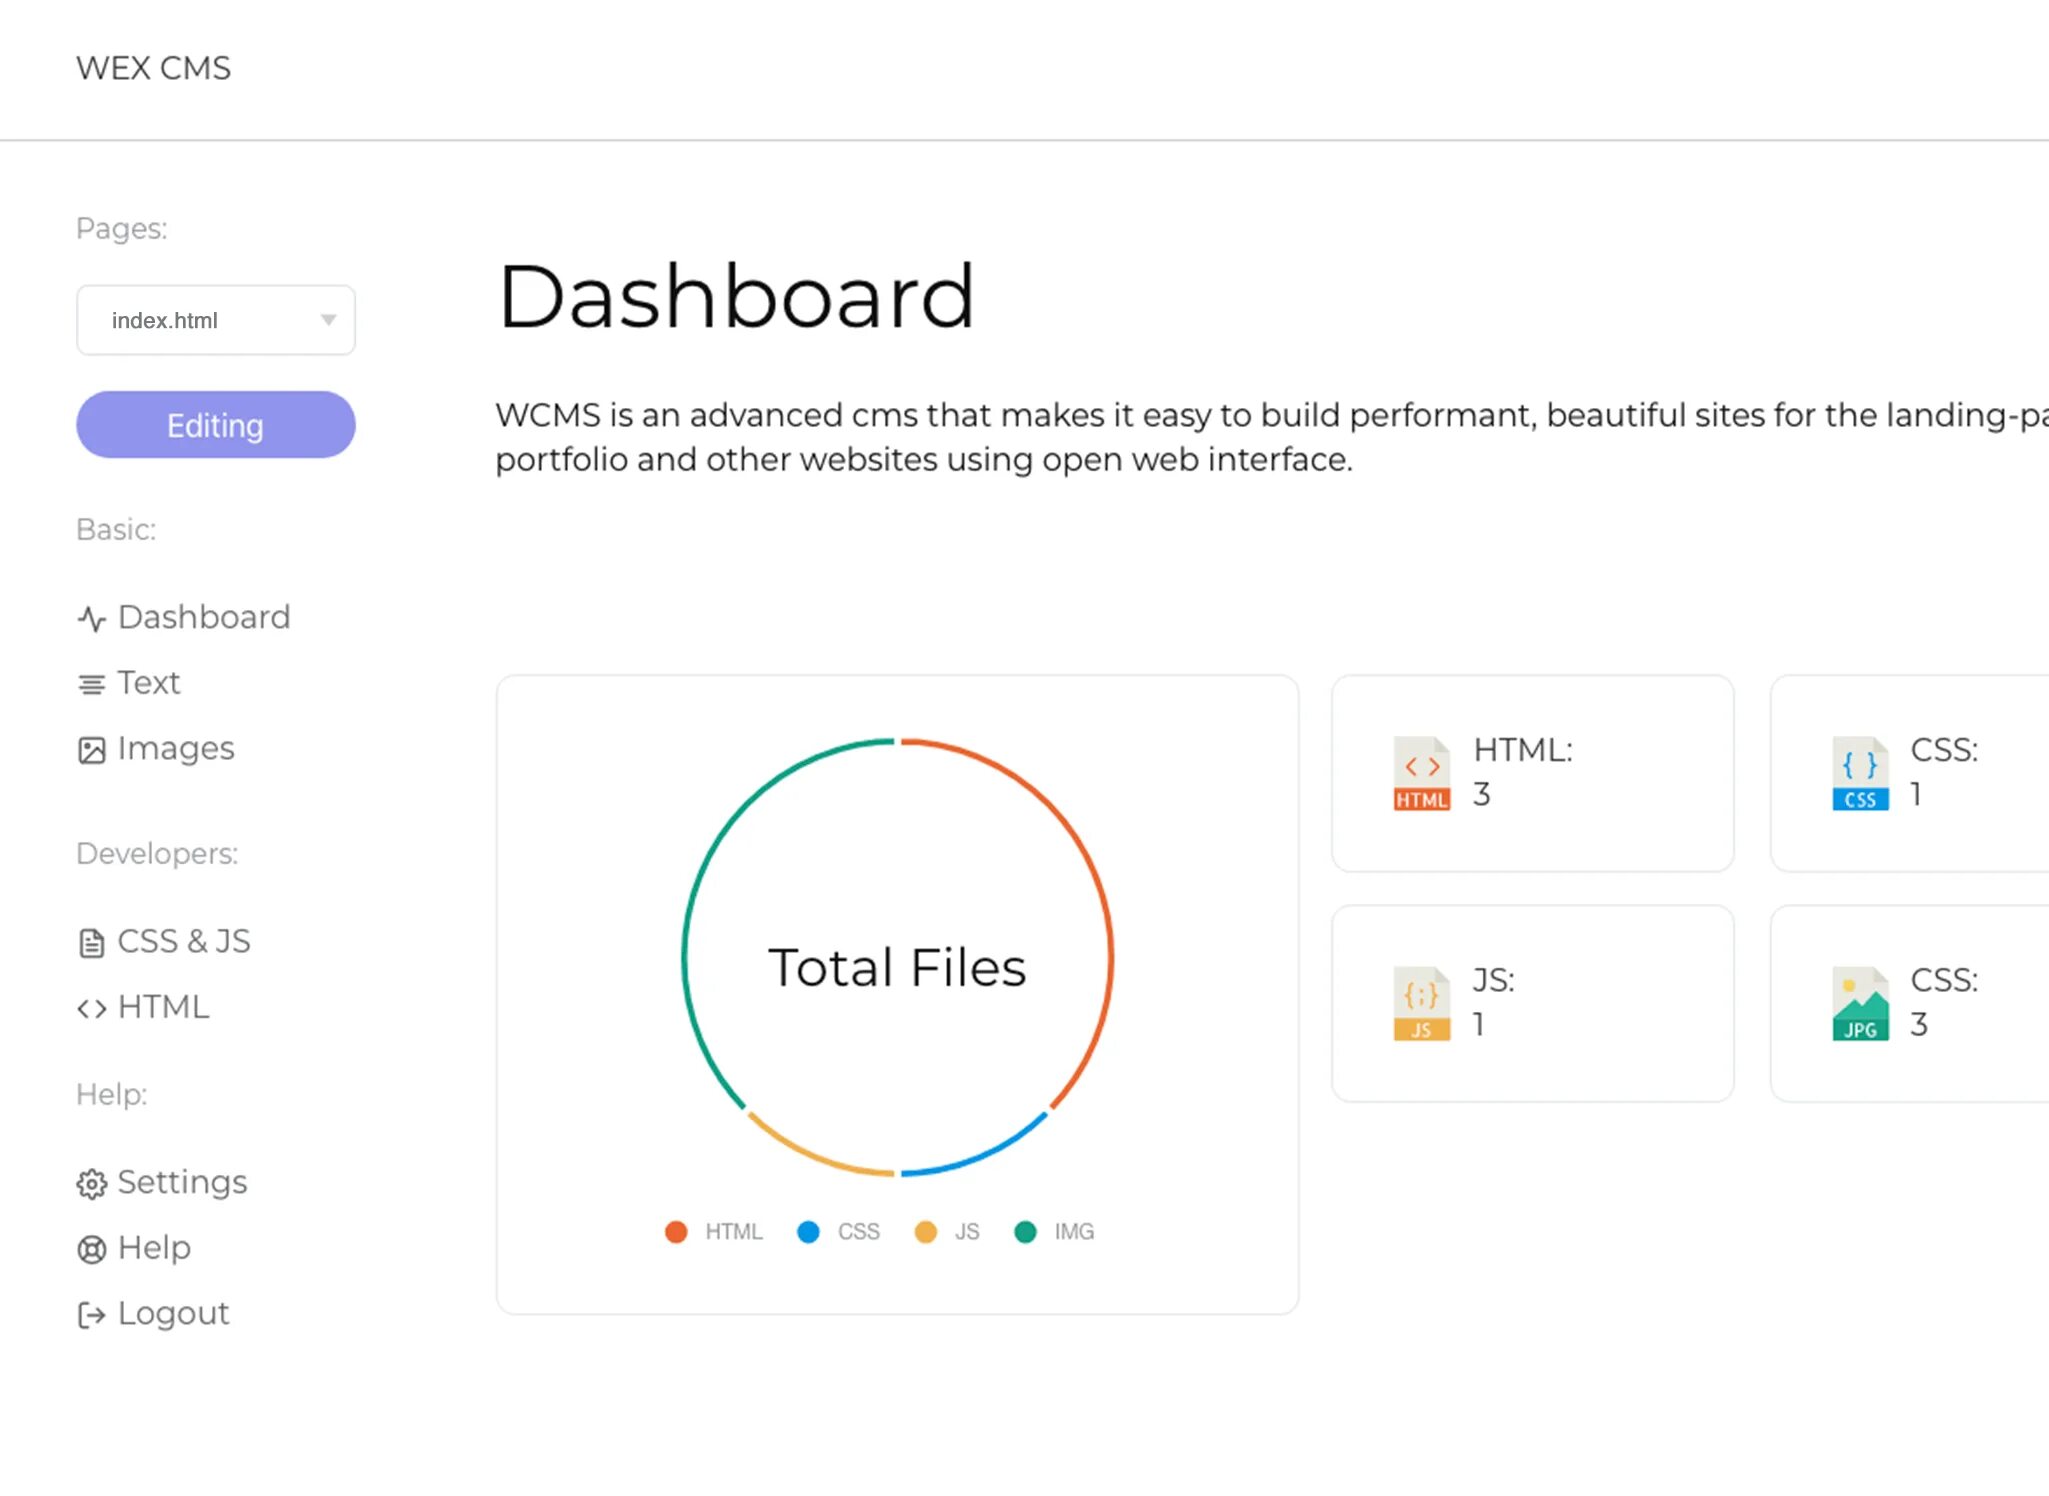Click the Logout arrow icon
Viewport: 2049px width, 1496px height.
[x=91, y=1315]
